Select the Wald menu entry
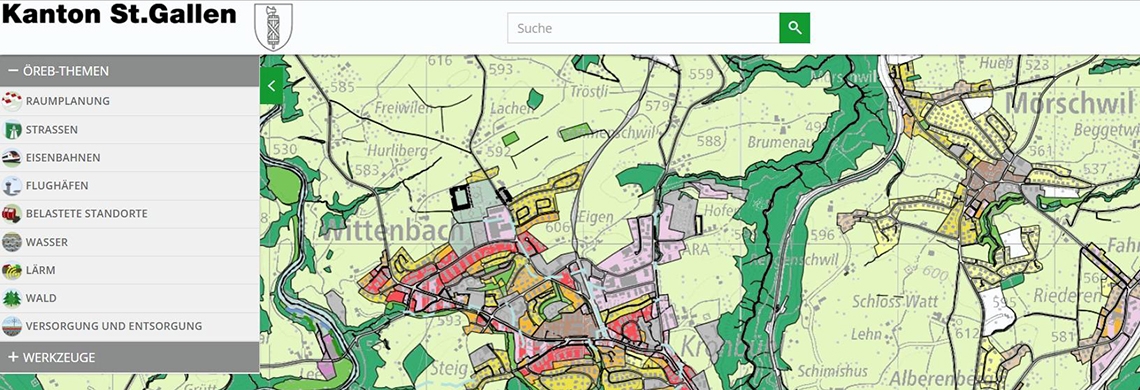 [129, 298]
